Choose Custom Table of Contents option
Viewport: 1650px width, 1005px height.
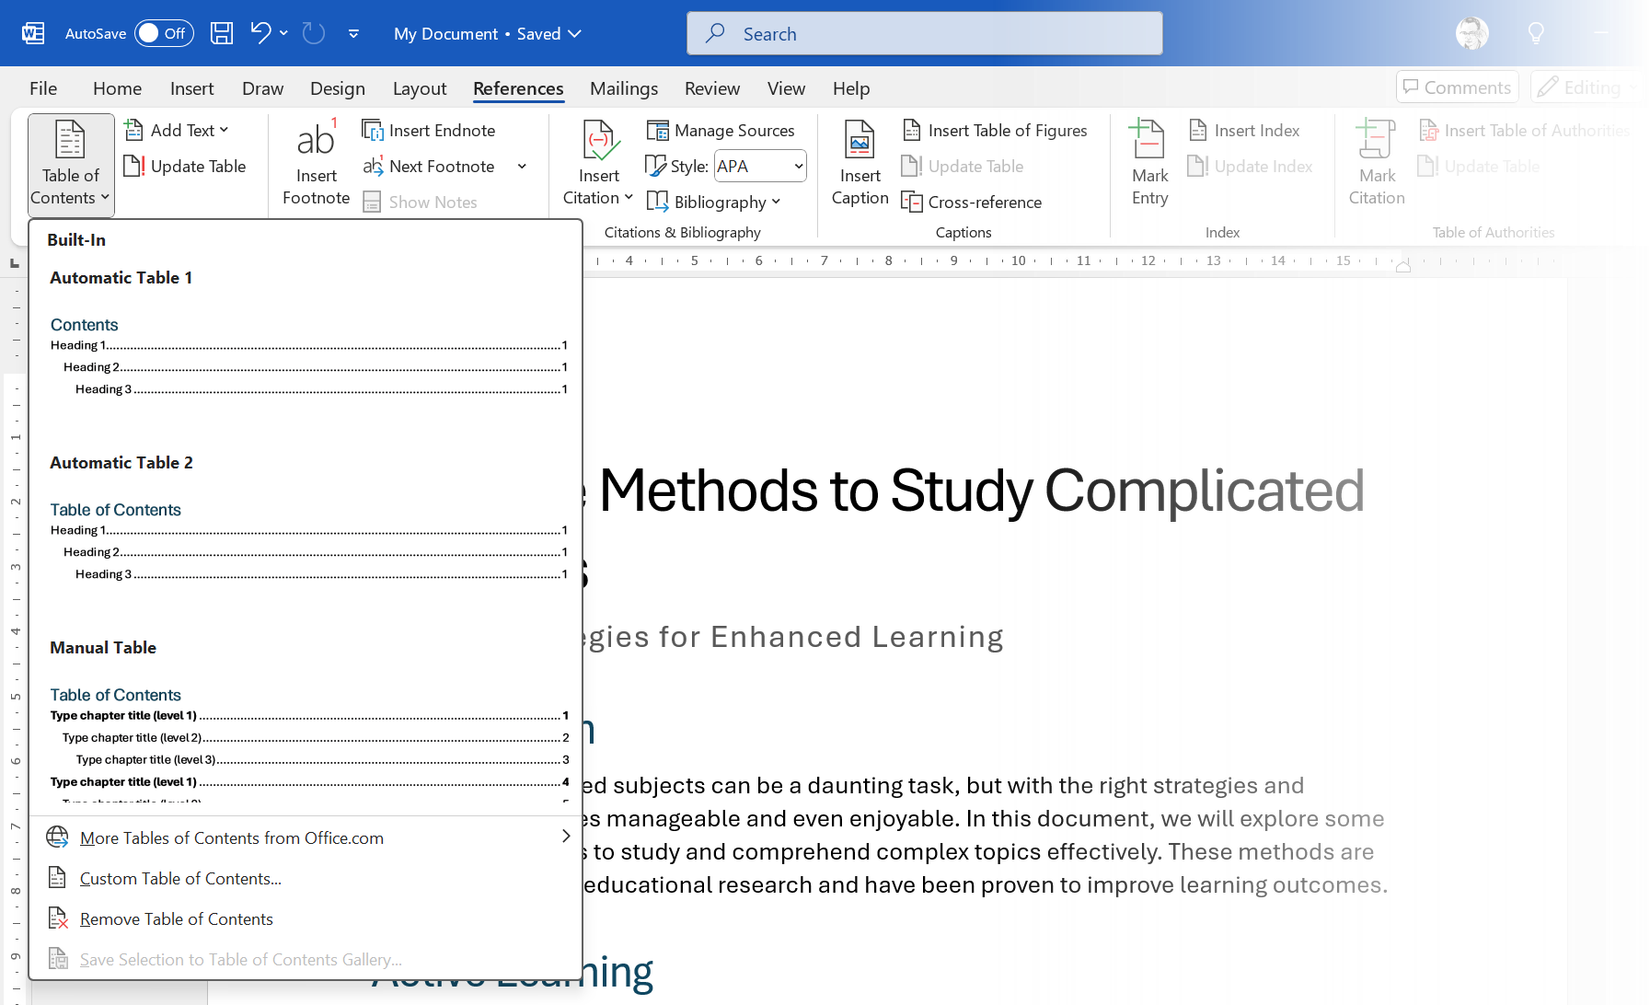pos(180,878)
